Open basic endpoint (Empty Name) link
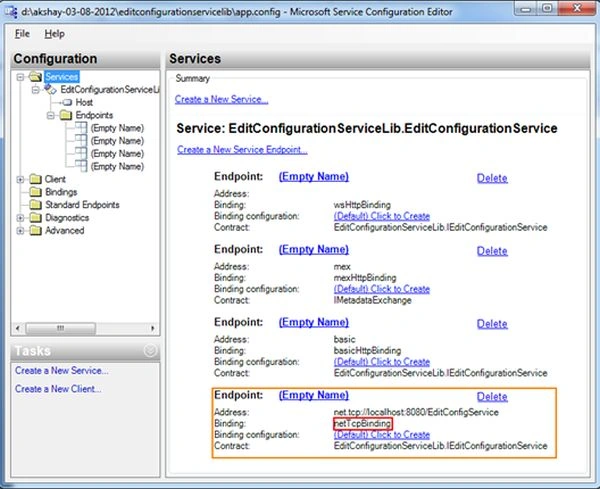This screenshot has height=489, width=600. click(x=314, y=322)
